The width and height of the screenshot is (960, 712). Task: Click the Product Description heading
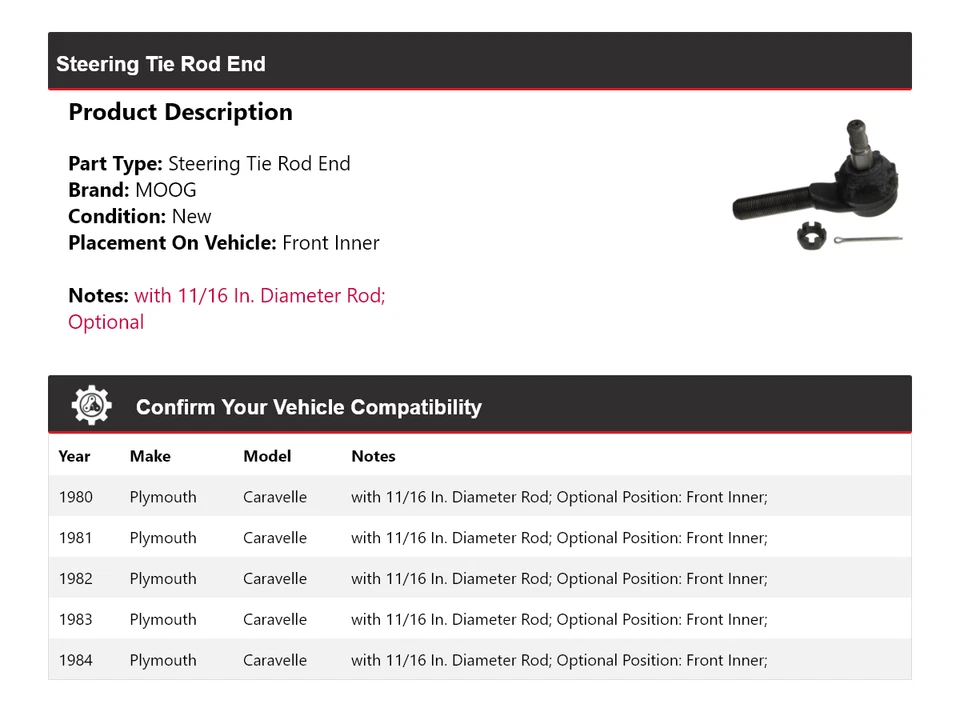[x=180, y=112]
